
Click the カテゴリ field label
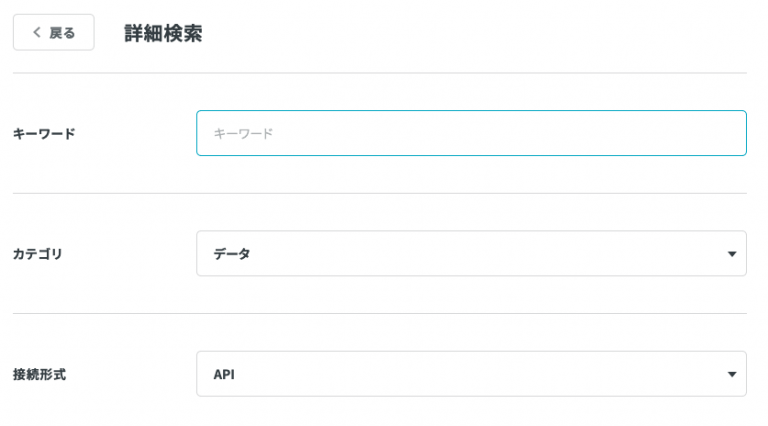click(x=38, y=254)
